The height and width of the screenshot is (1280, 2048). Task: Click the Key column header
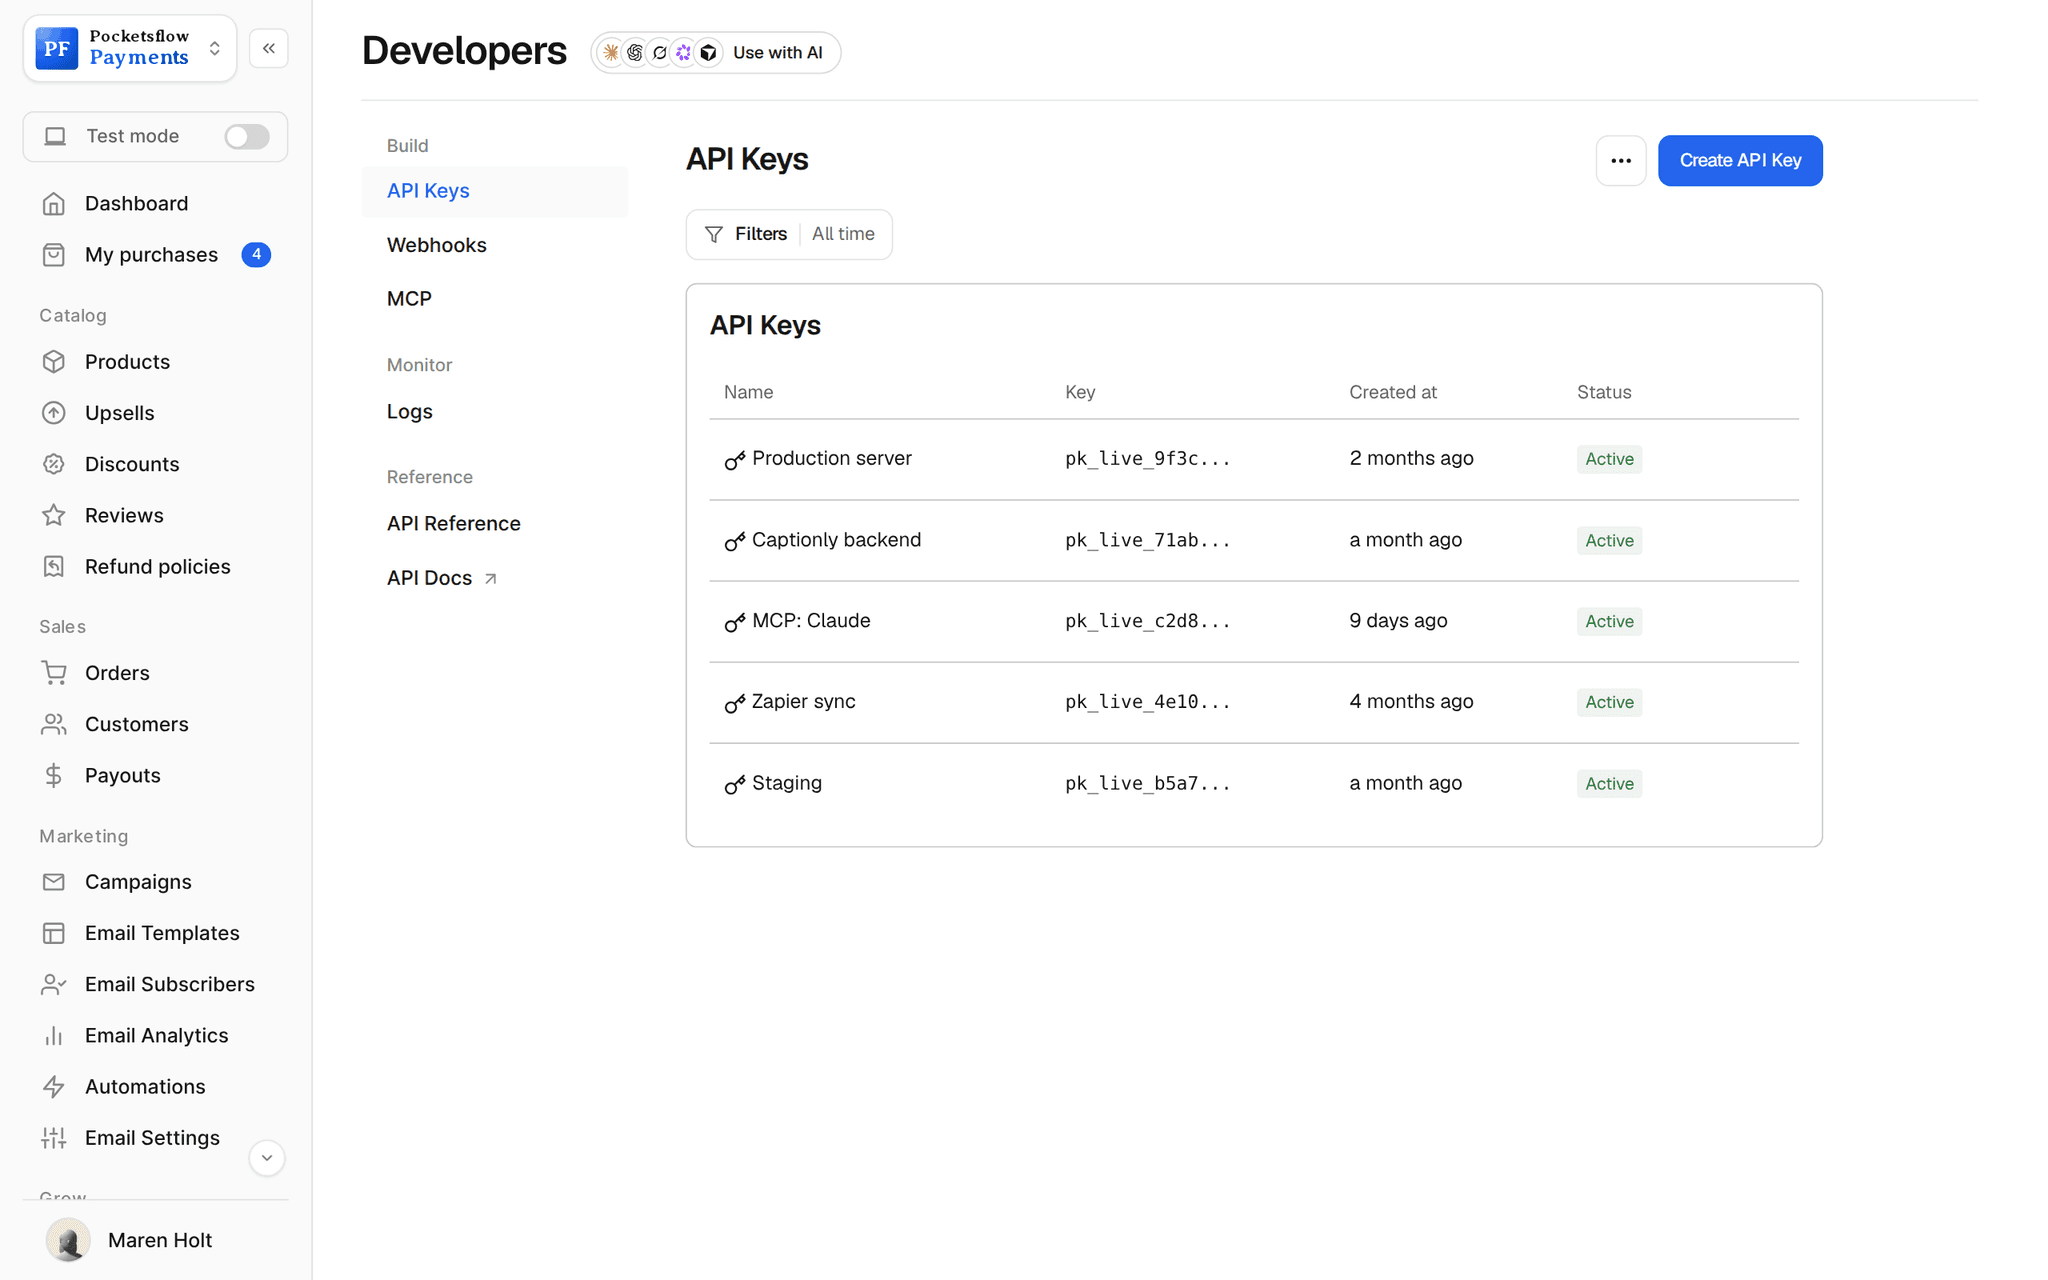(1080, 392)
